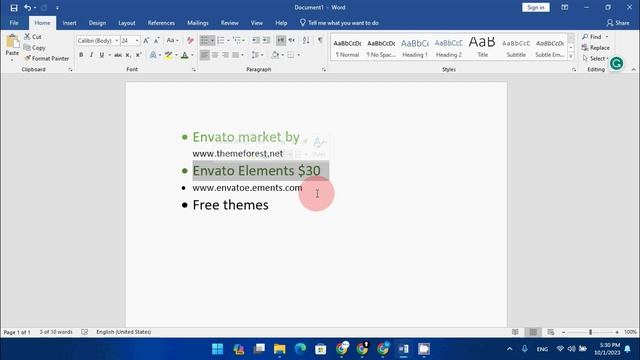Viewport: 640px width, 360px height.
Task: Open the borders dropdown
Action: click(x=299, y=55)
